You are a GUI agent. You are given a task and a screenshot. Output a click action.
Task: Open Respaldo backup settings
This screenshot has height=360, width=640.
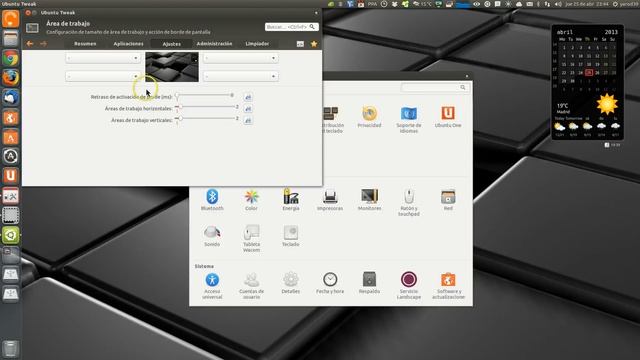(369, 280)
